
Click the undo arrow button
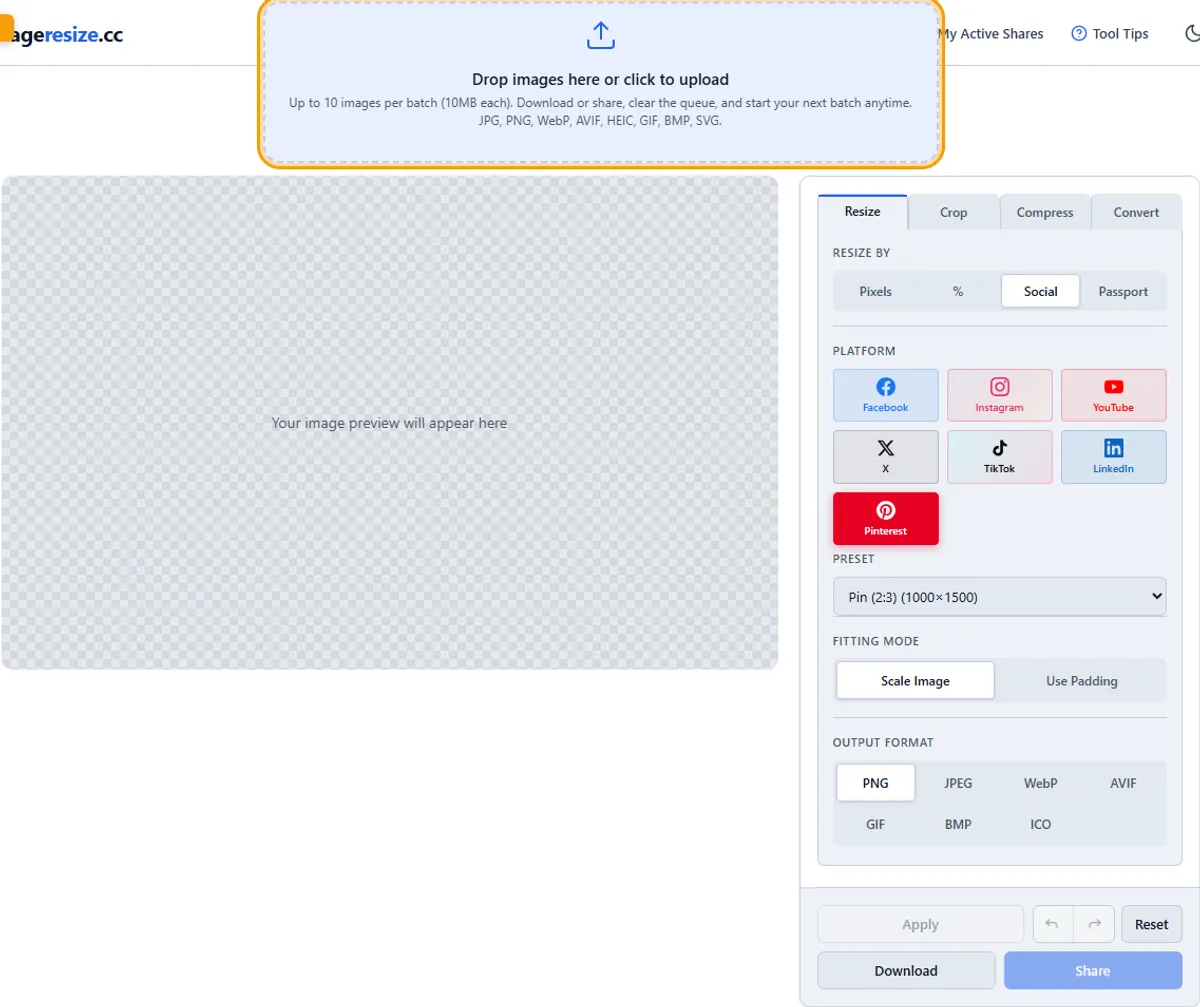coord(1053,924)
